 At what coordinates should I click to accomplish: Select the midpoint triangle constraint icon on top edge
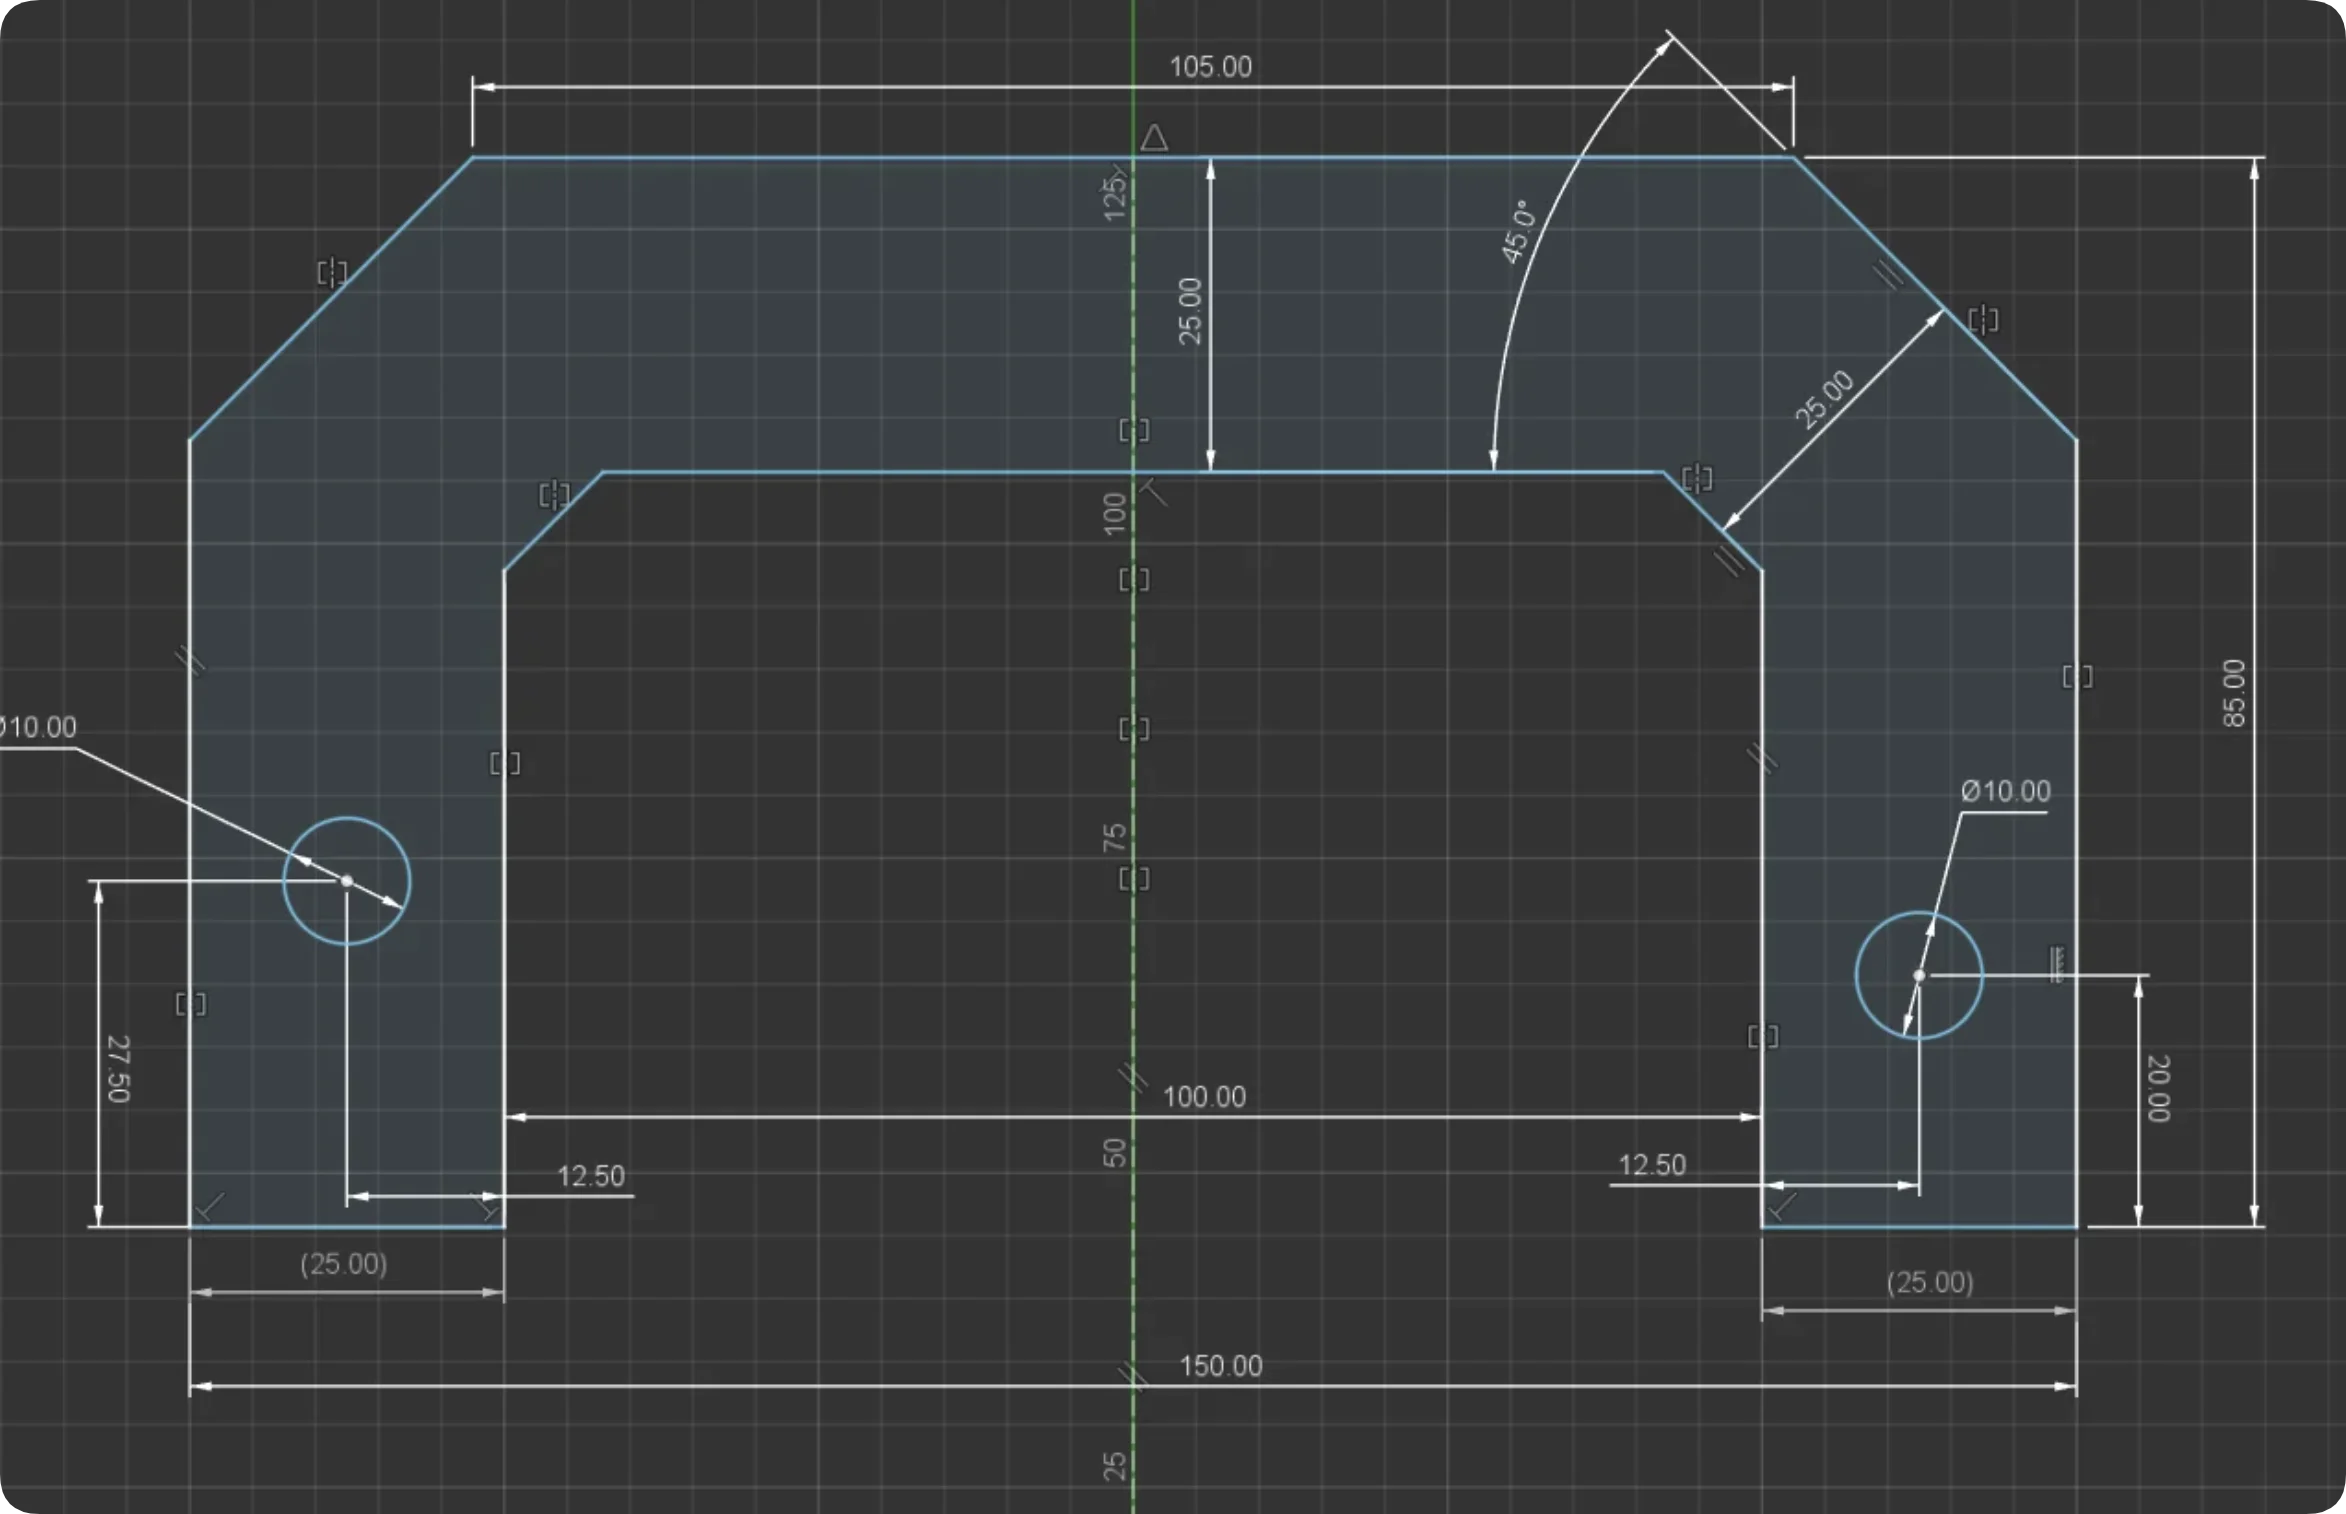[x=1154, y=137]
